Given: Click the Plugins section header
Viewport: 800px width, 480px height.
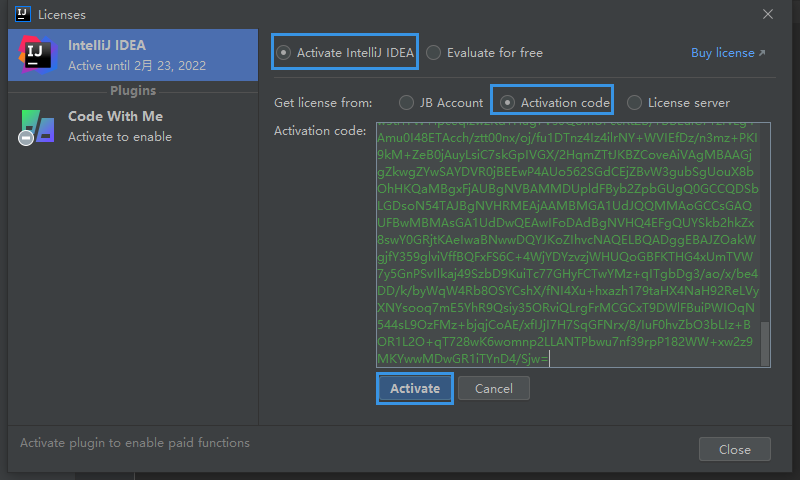Looking at the screenshot, I should (x=133, y=91).
